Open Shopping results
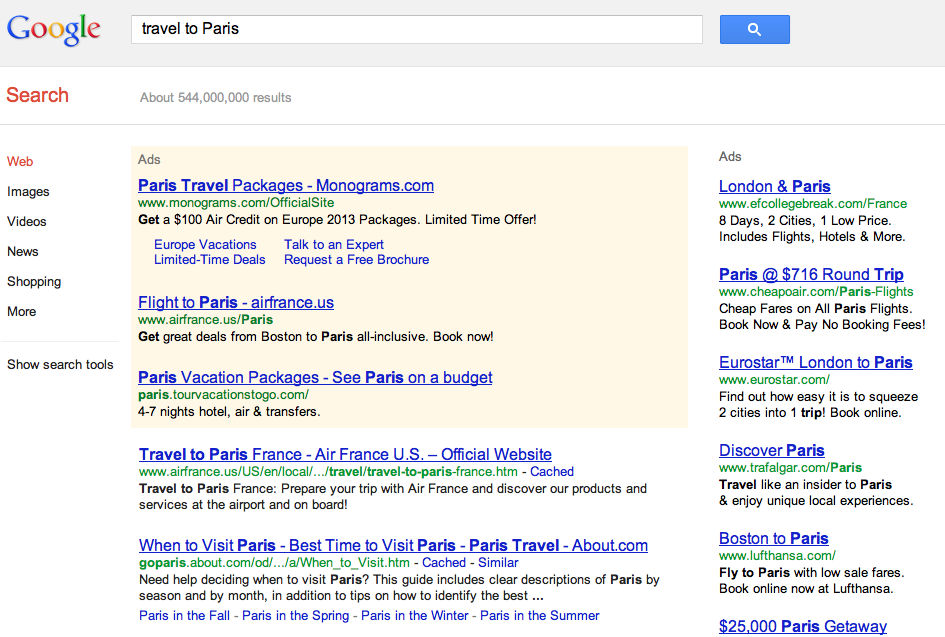Image resolution: width=945 pixels, height=637 pixels. tap(34, 281)
